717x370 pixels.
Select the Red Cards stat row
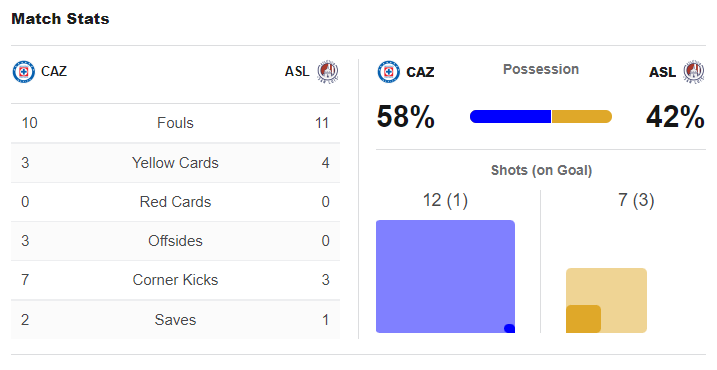pos(176,202)
